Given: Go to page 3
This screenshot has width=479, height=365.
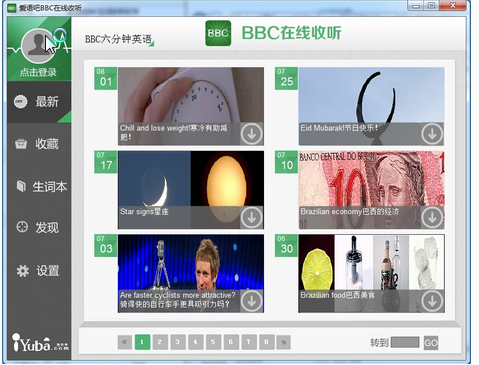Looking at the screenshot, I should 178,342.
